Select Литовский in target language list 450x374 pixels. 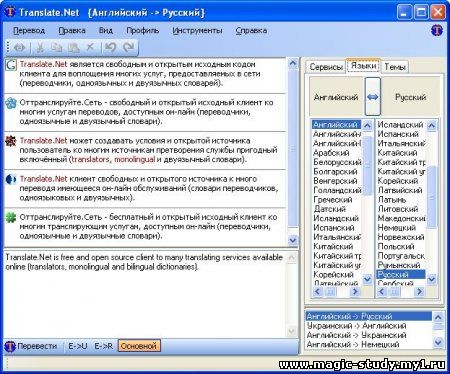pyautogui.click(x=401, y=209)
